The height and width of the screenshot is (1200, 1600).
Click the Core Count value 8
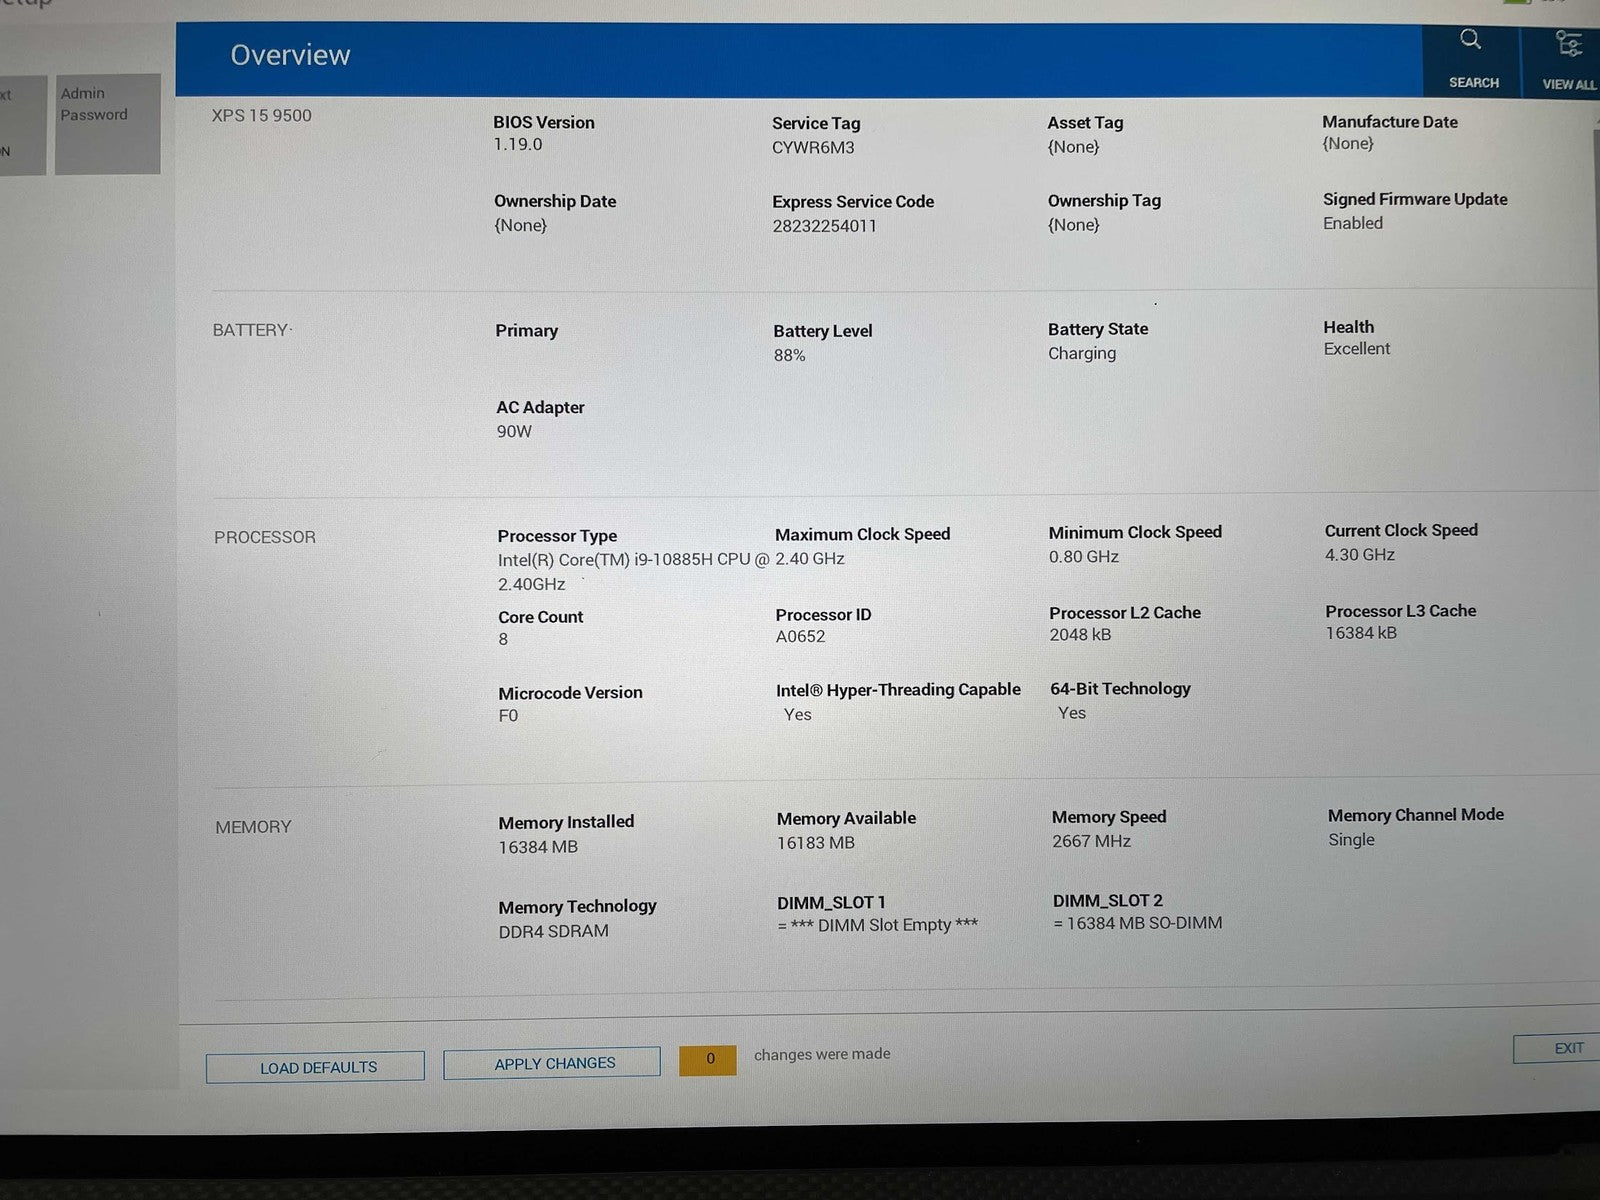point(503,639)
